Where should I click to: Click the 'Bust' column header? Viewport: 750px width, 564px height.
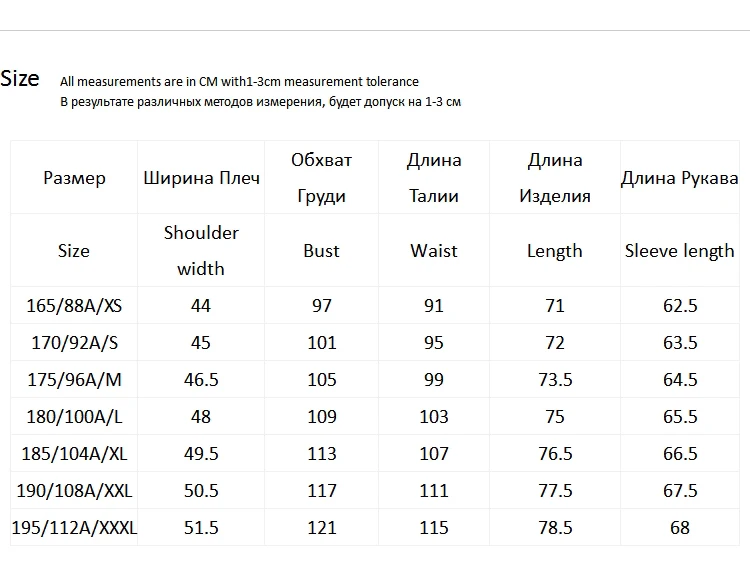click(x=321, y=251)
